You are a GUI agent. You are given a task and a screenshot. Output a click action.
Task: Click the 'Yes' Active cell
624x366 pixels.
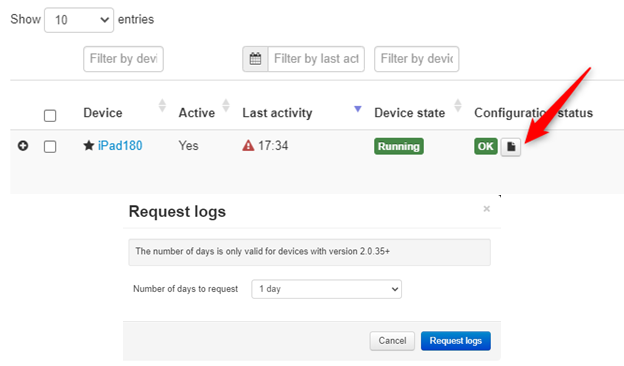pyautogui.click(x=188, y=146)
